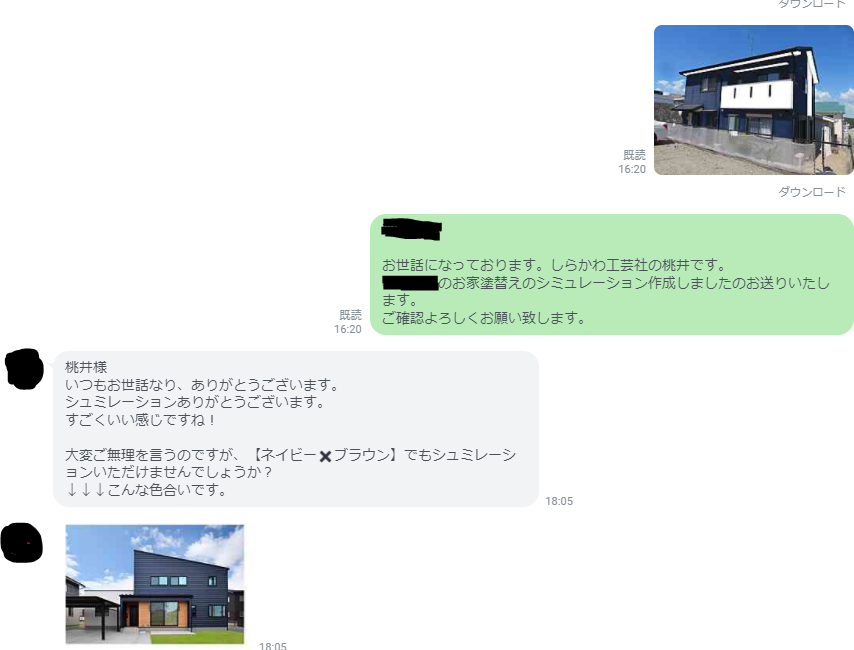
Task: Select the gray message starting with 桃井様
Action: pos(296,429)
